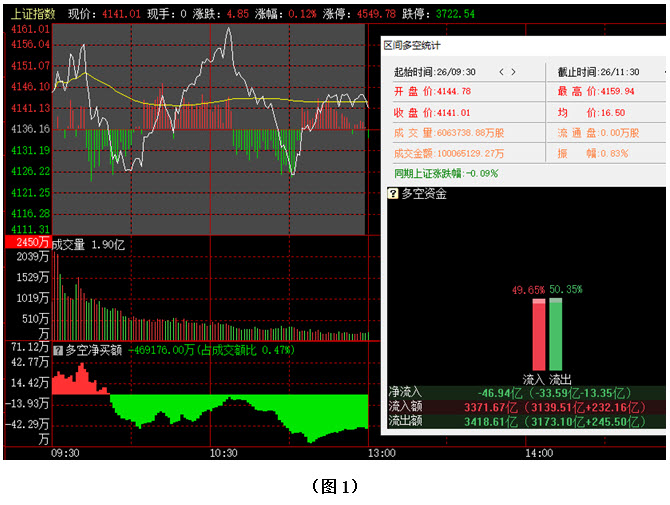Click the 区间多空统计 panel title
The image size is (670, 505).
(413, 45)
